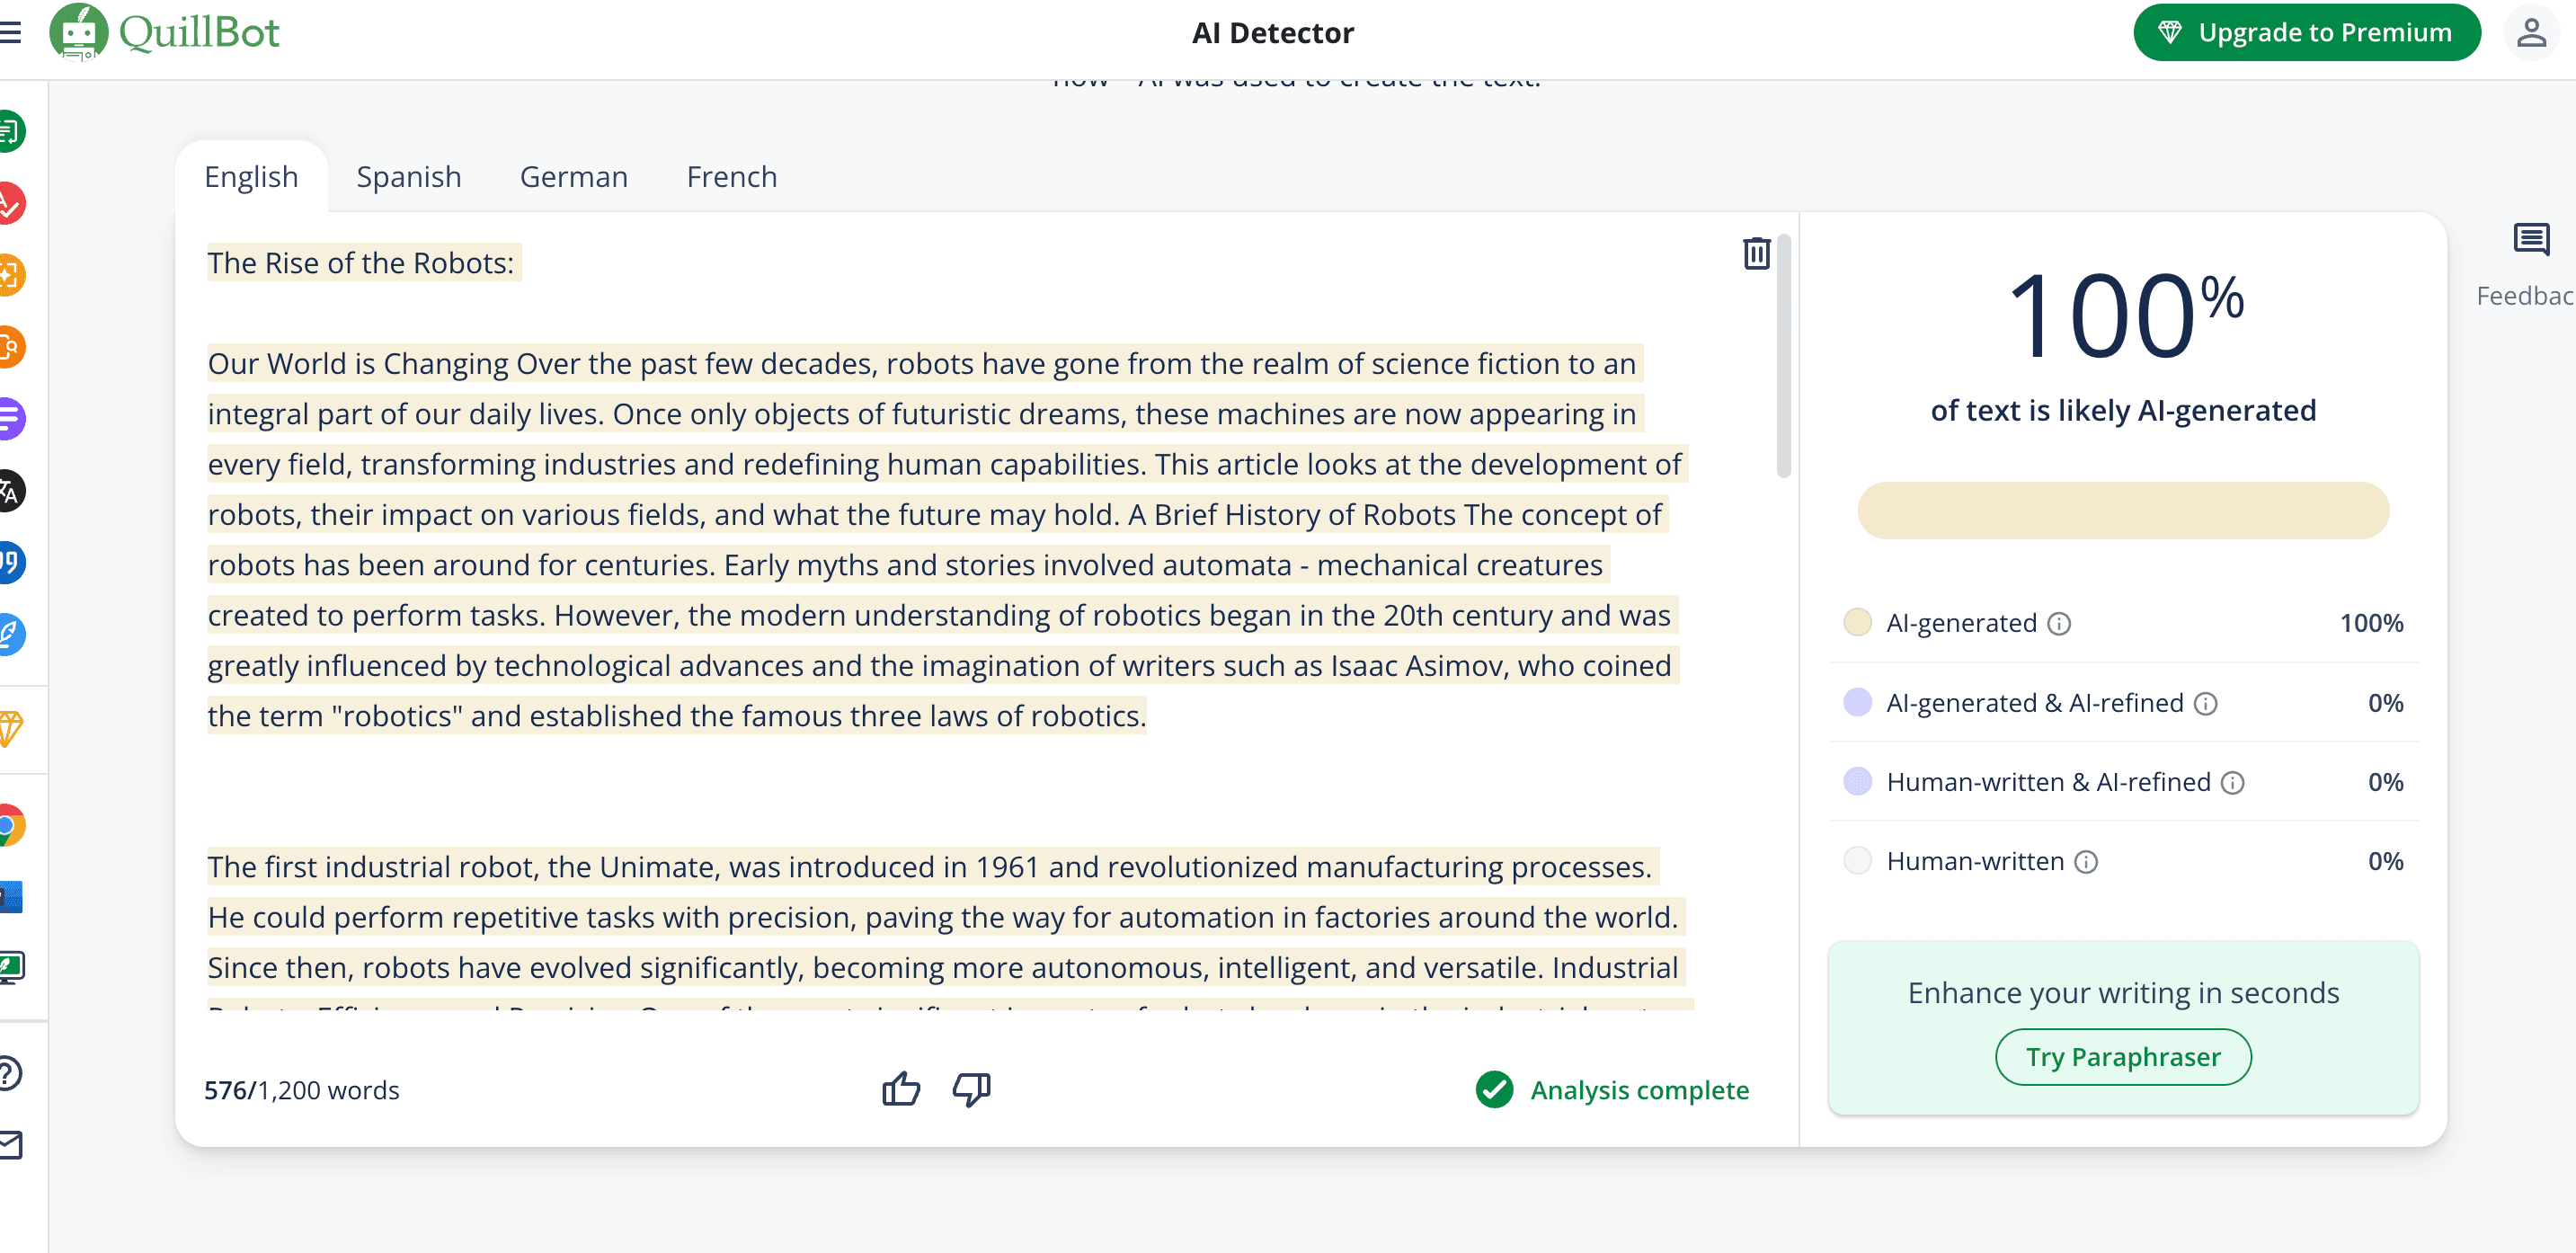Open the hamburger menu
2576x1253 pixels.
(x=10, y=33)
